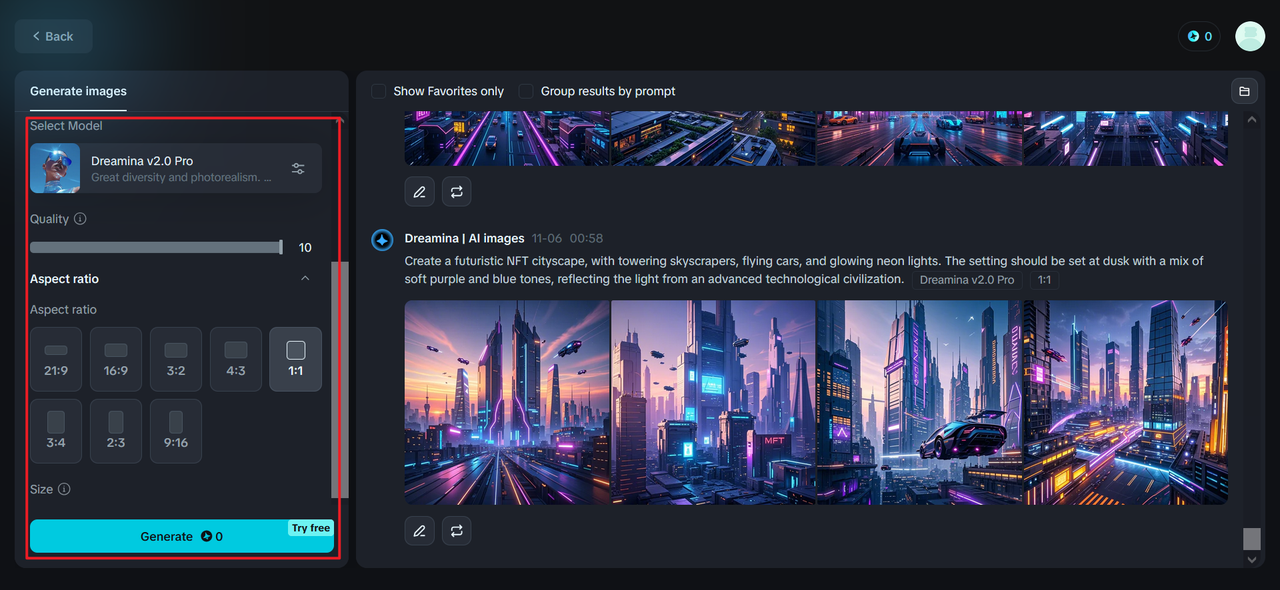Select the 16:9 aspect ratio
This screenshot has width=1280, height=590.
116,359
